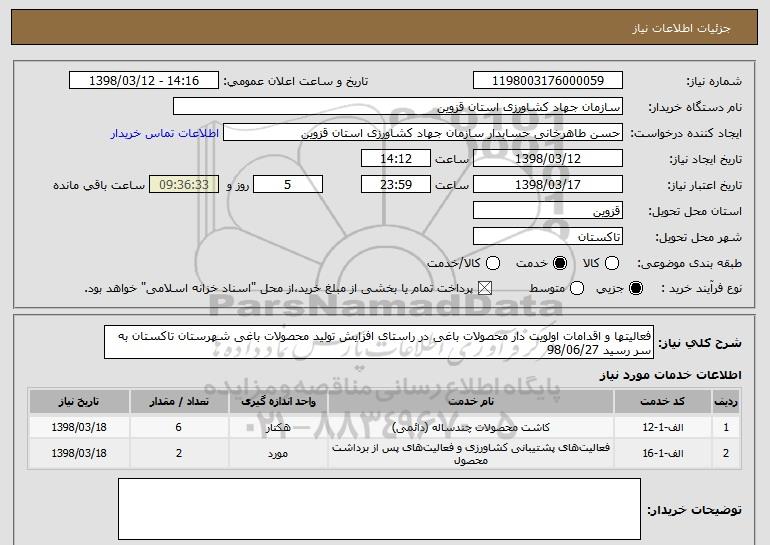The width and height of the screenshot is (770, 545).
Task: Click need date of row 1
Action: click(x=79, y=427)
